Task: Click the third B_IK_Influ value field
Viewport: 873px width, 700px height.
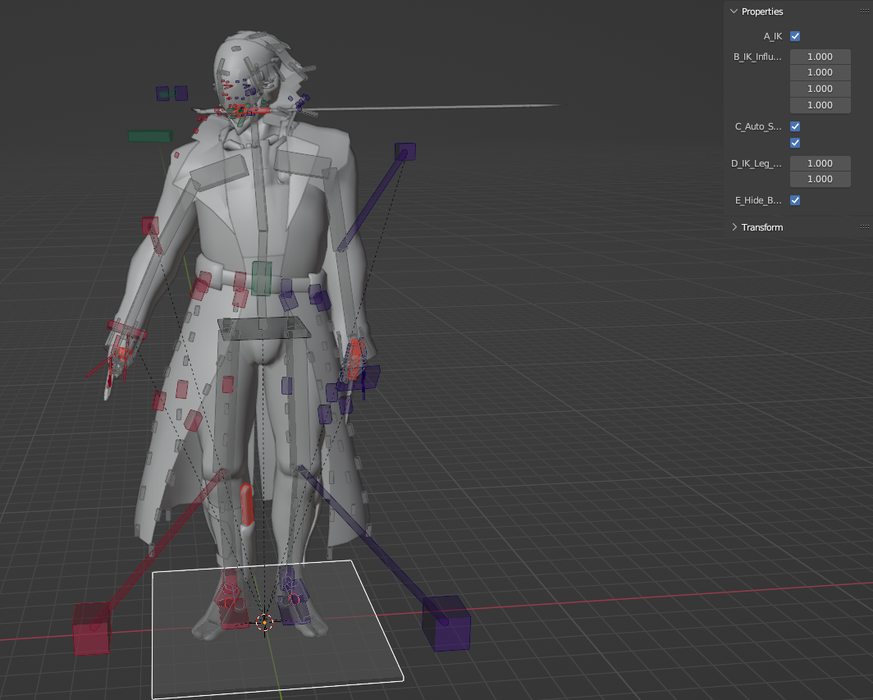Action: coord(820,89)
